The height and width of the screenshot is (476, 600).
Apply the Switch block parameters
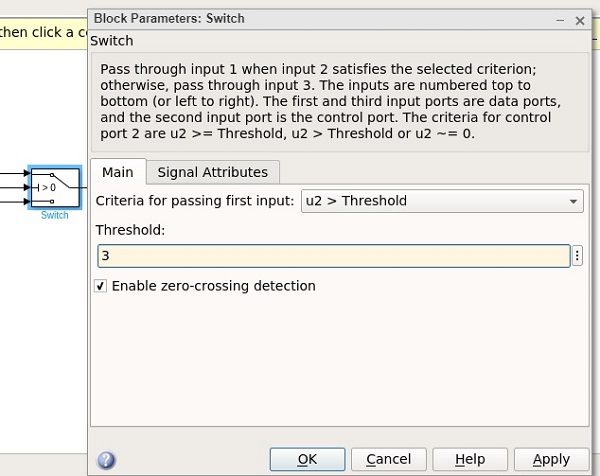click(x=551, y=459)
